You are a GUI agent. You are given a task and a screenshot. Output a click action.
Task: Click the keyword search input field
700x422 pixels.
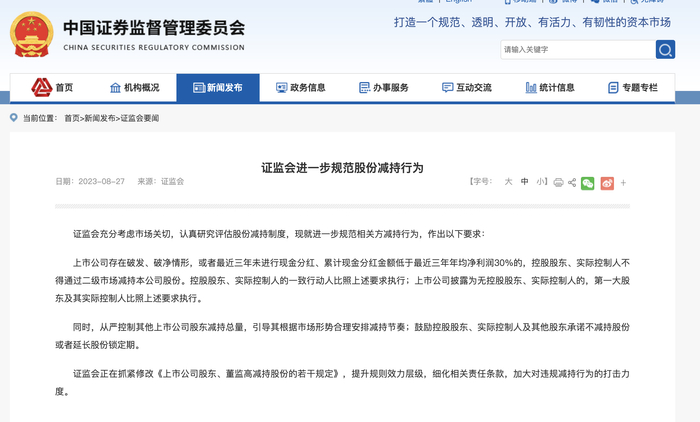point(578,50)
